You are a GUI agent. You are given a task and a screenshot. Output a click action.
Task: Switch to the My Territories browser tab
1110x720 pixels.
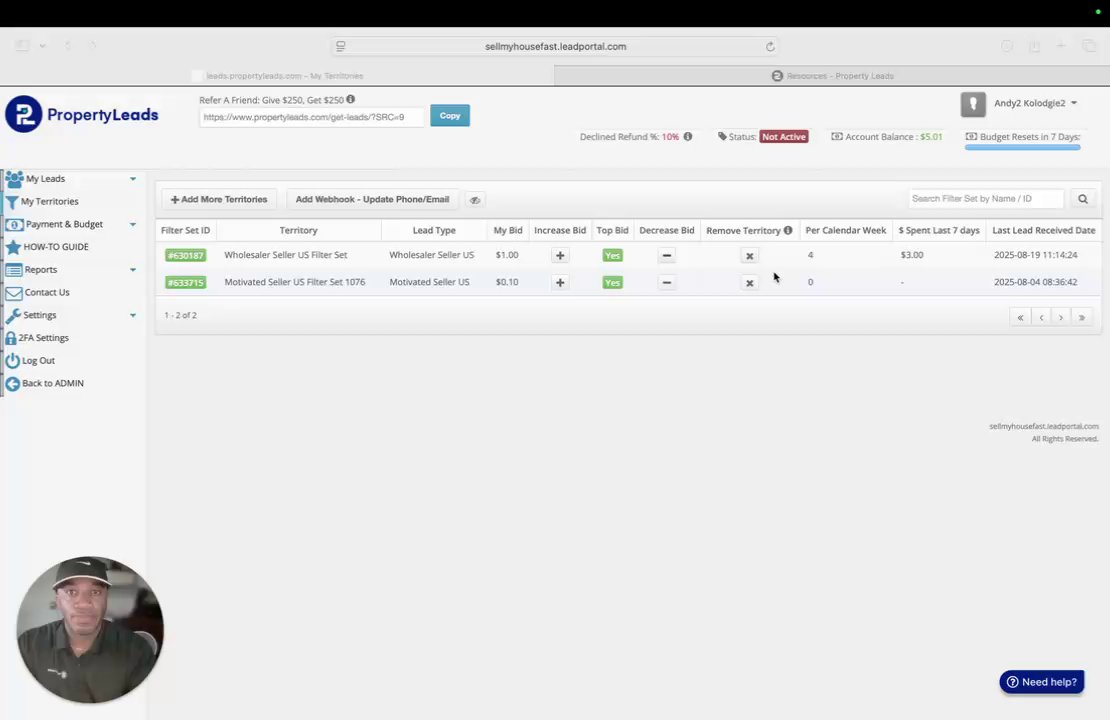278,76
